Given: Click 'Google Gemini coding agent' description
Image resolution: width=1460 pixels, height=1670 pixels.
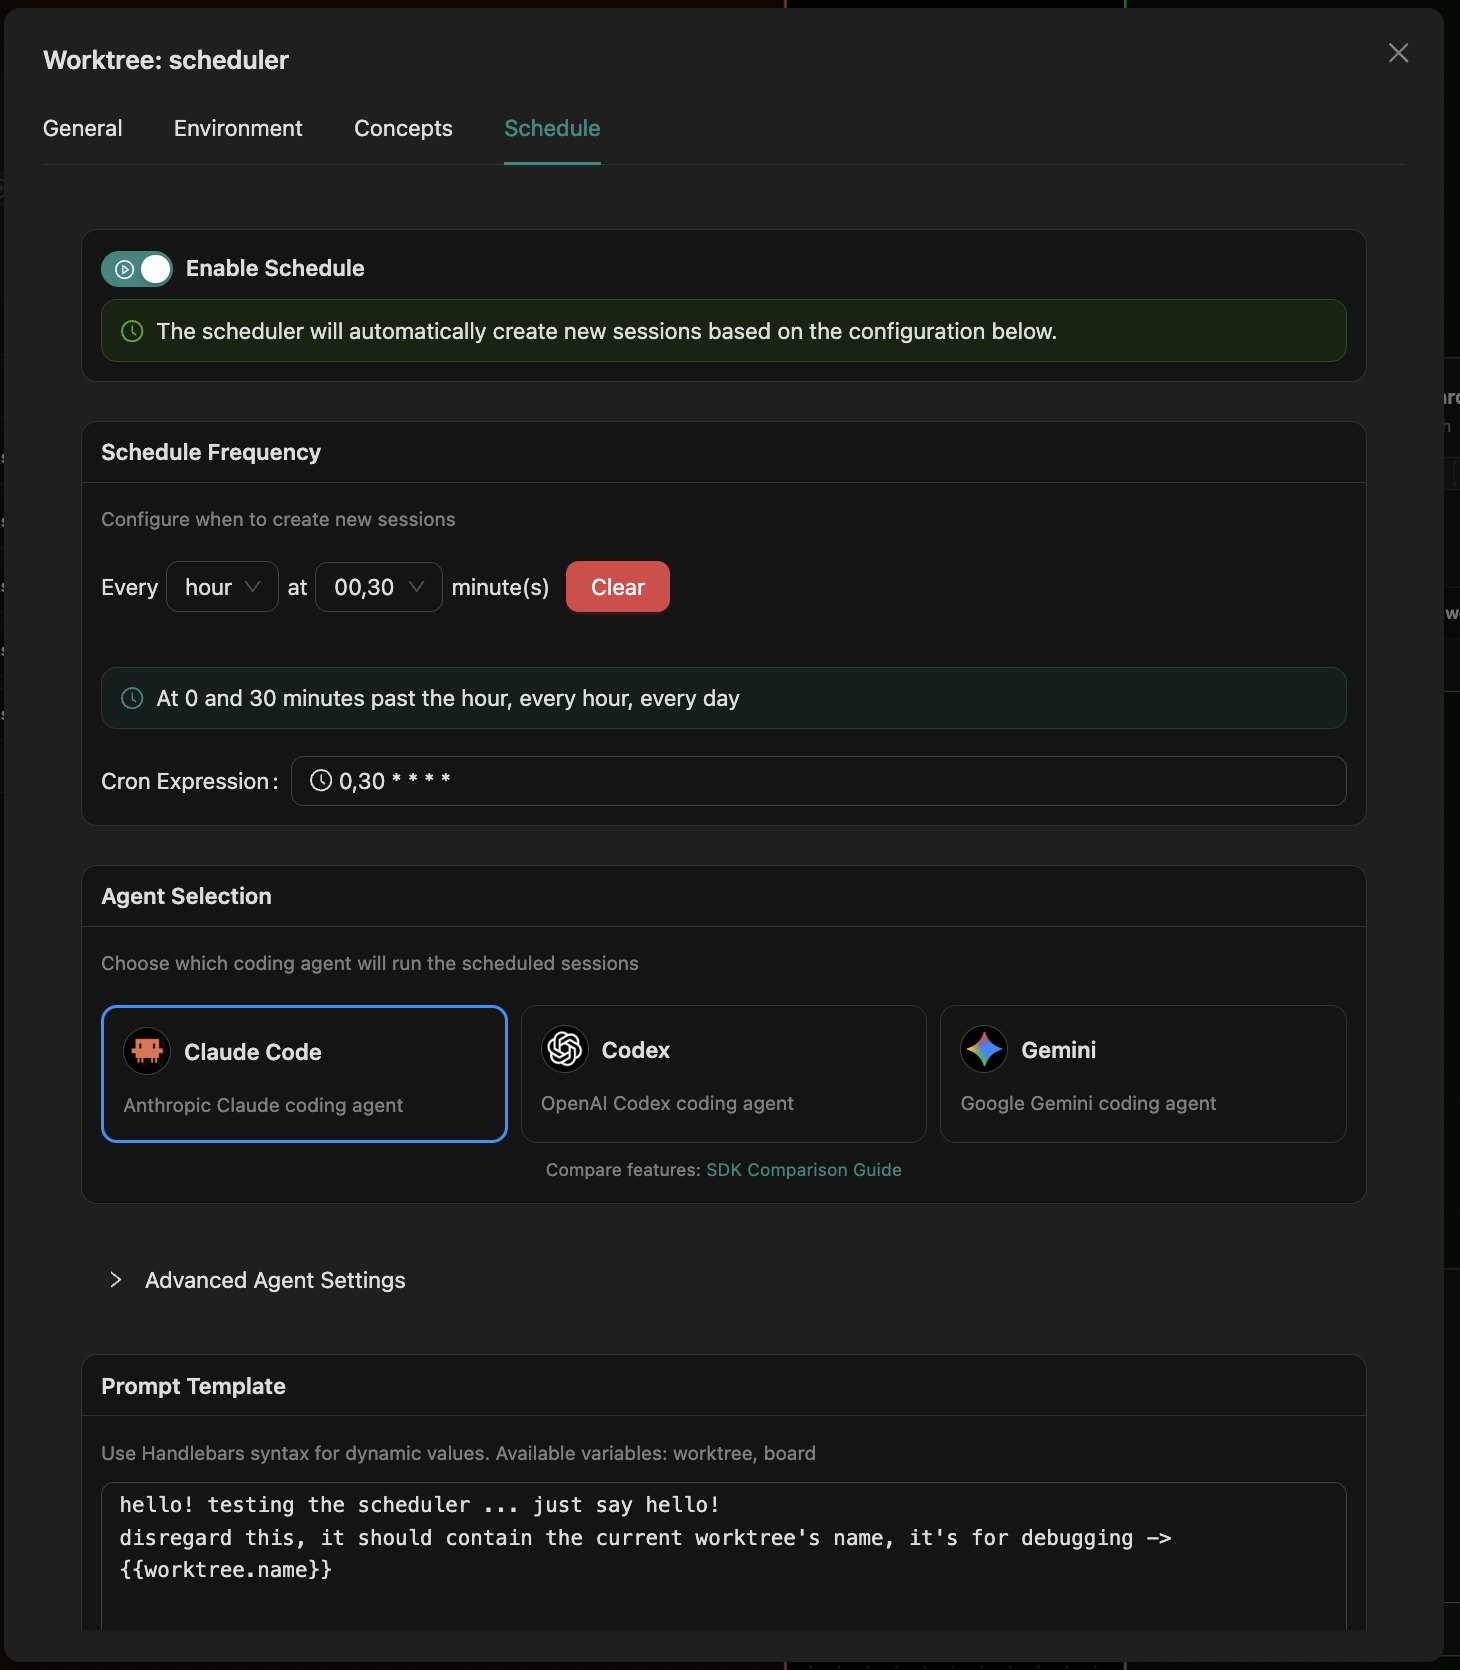Looking at the screenshot, I should coord(1088,1103).
